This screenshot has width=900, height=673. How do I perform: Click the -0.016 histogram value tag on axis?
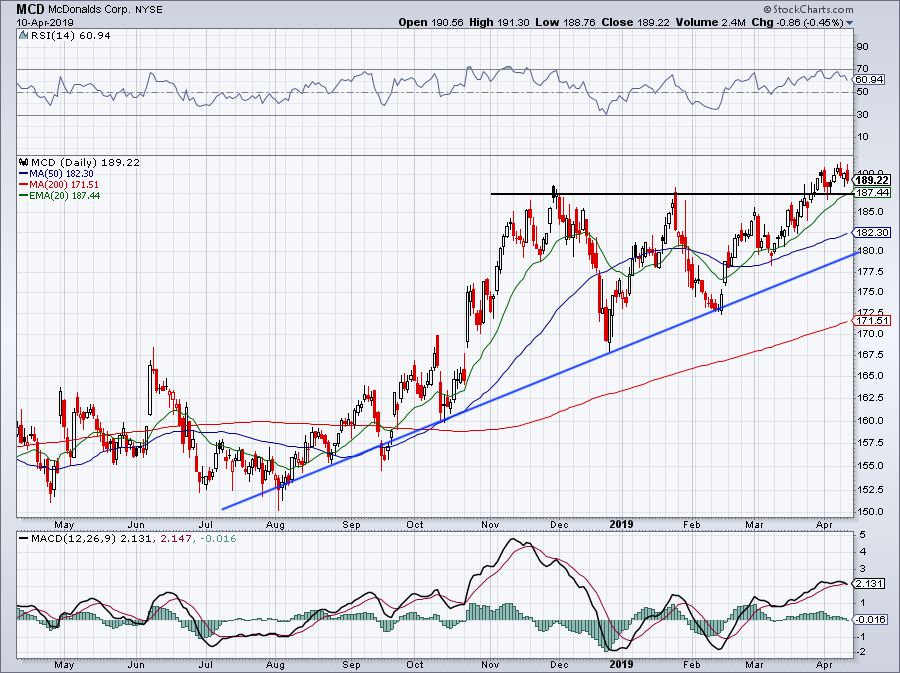coord(871,620)
